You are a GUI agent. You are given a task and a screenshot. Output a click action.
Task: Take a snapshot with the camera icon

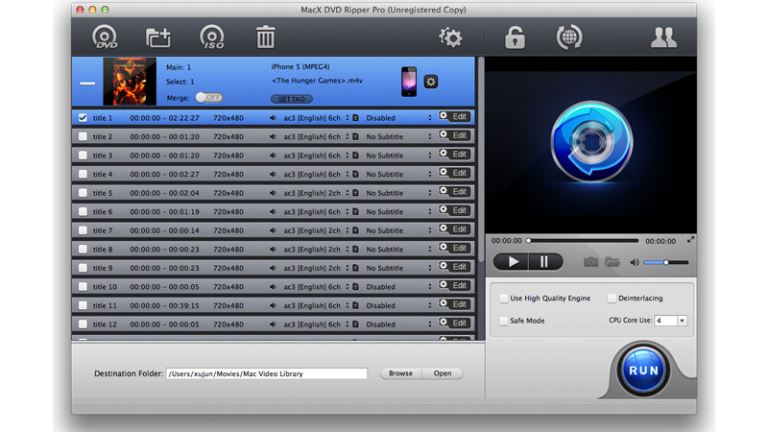(x=591, y=262)
